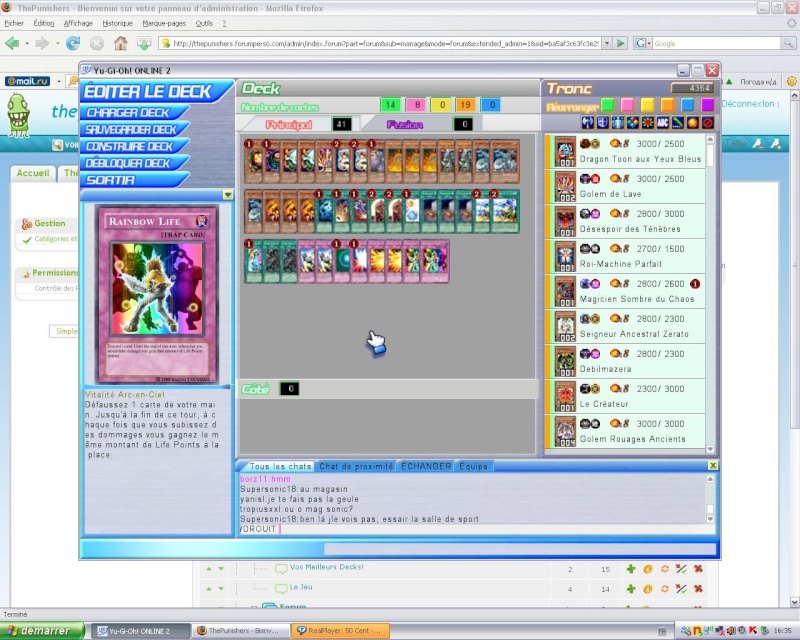Image resolution: width=800 pixels, height=640 pixels.
Task: Open the back-button history dropdown arrow
Action: [27, 43]
